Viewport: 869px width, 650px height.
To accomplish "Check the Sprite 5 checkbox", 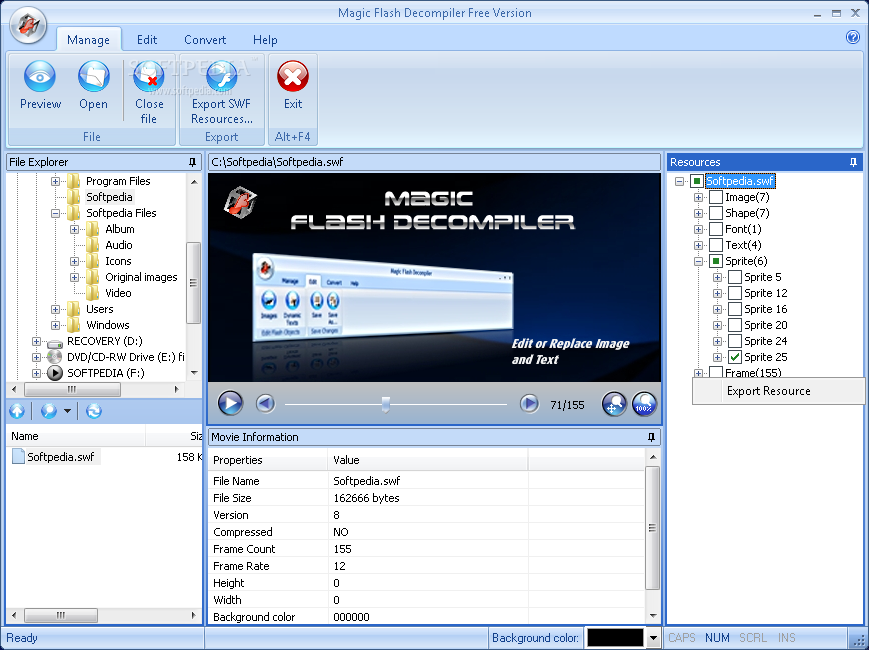I will point(735,277).
